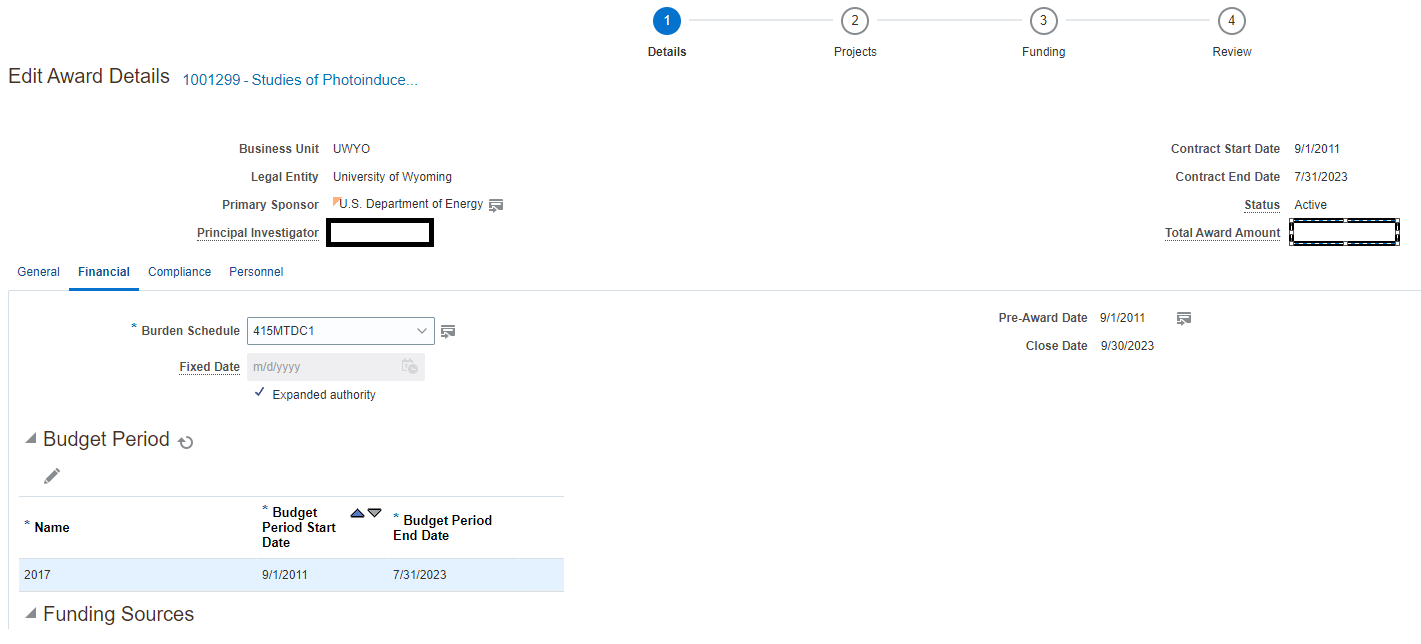Click the orange flag beside U.S. Department of Energy
This screenshot has width=1421, height=644.
pos(336,202)
